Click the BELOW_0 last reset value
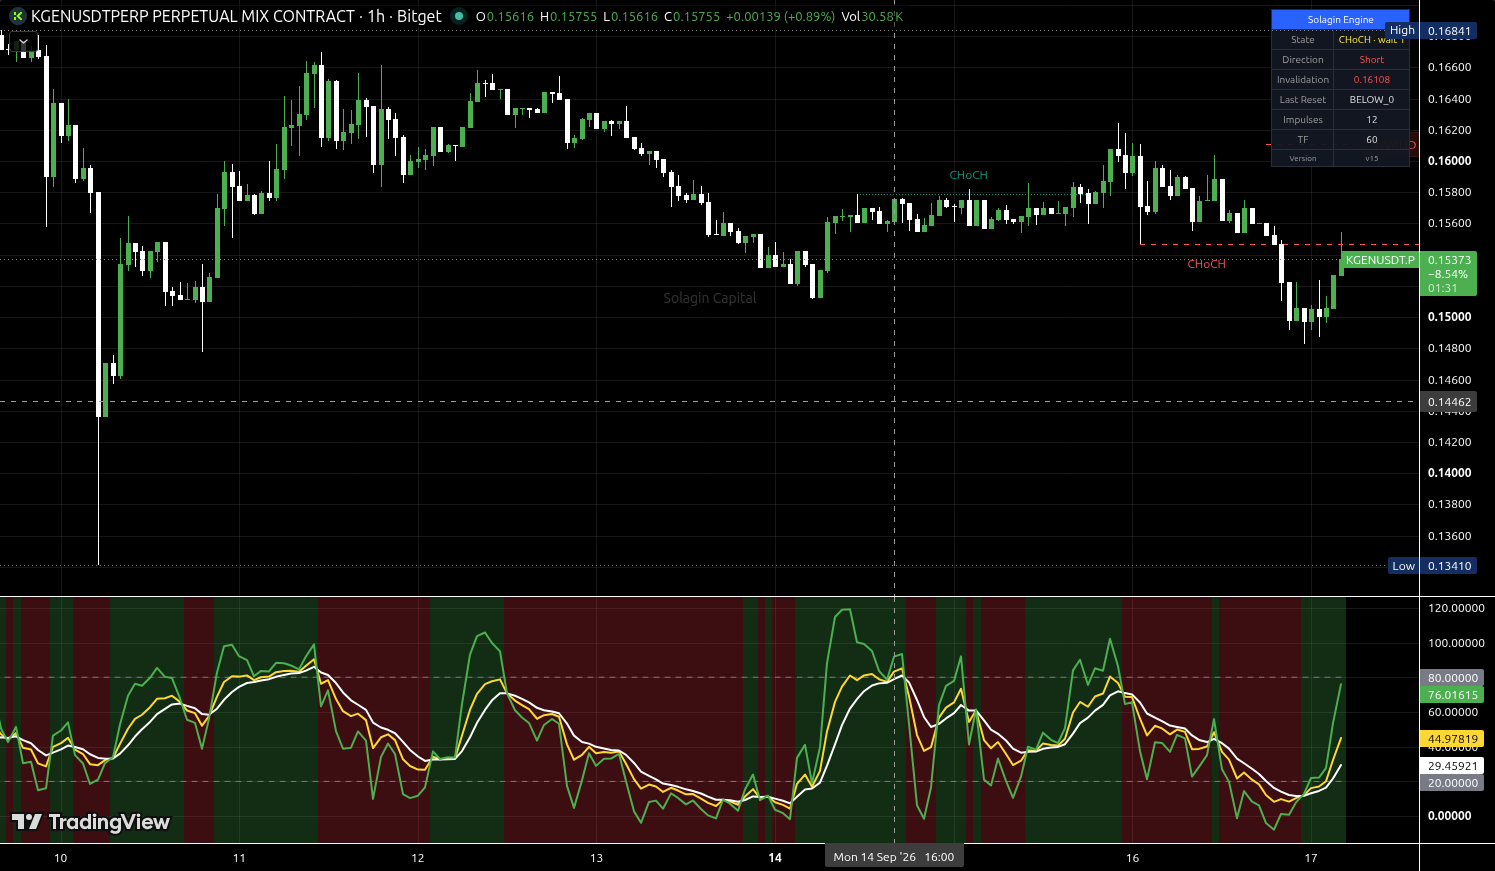1495x871 pixels. 1372,100
